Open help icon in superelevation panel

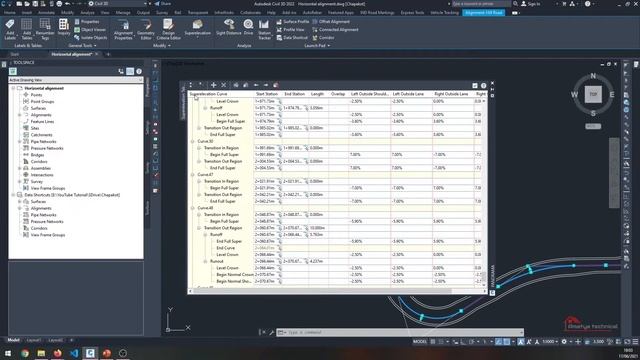coord(484,86)
